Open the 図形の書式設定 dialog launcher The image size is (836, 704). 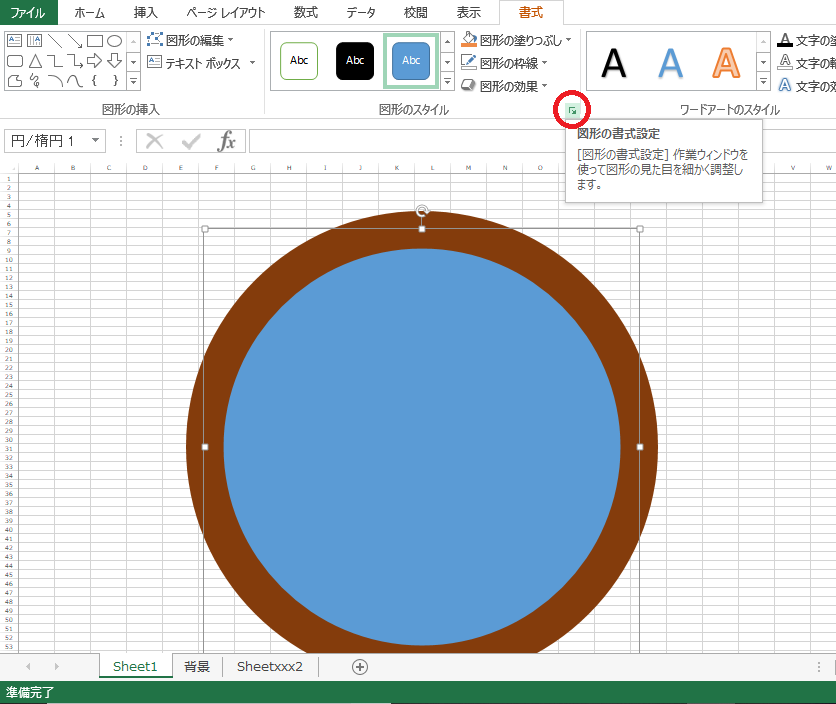(571, 110)
